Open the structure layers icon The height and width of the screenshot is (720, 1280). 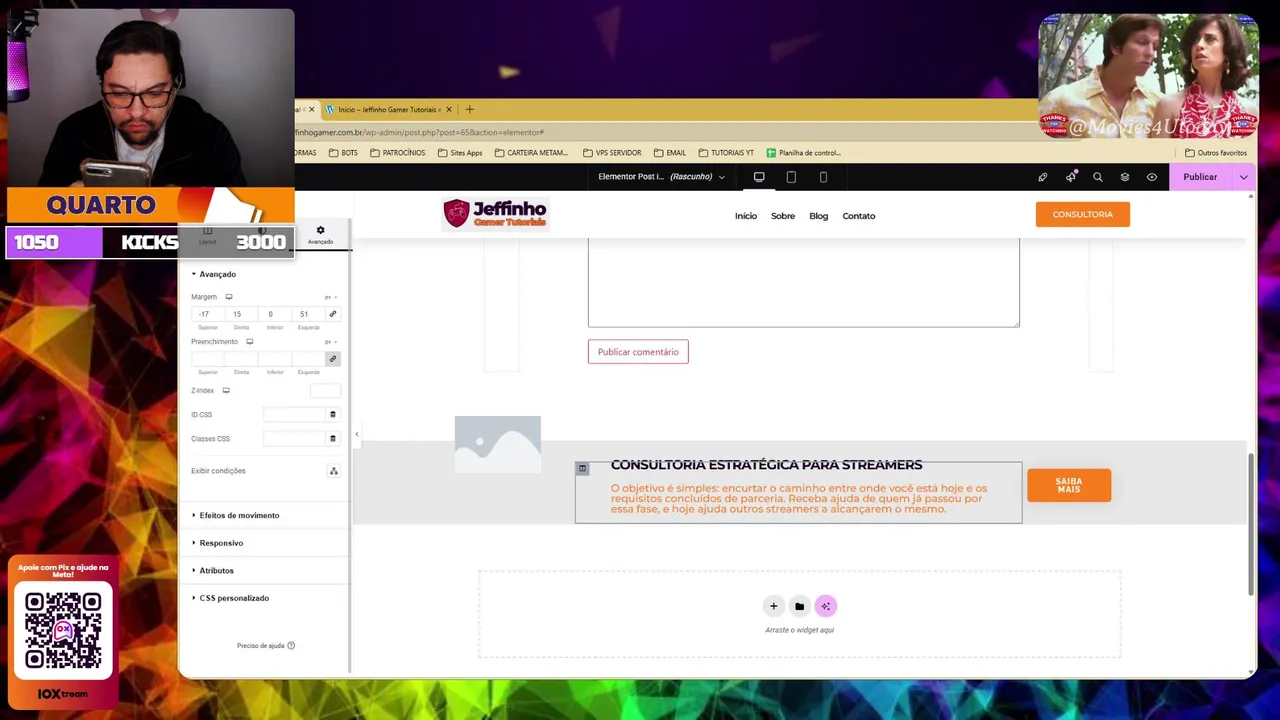click(x=1125, y=177)
